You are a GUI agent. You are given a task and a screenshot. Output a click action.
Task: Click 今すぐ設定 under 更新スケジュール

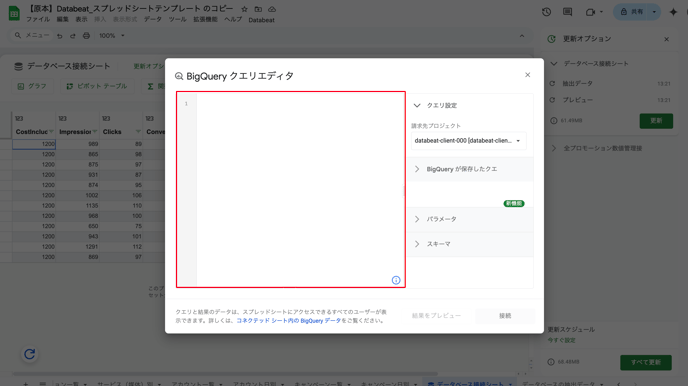click(x=561, y=340)
